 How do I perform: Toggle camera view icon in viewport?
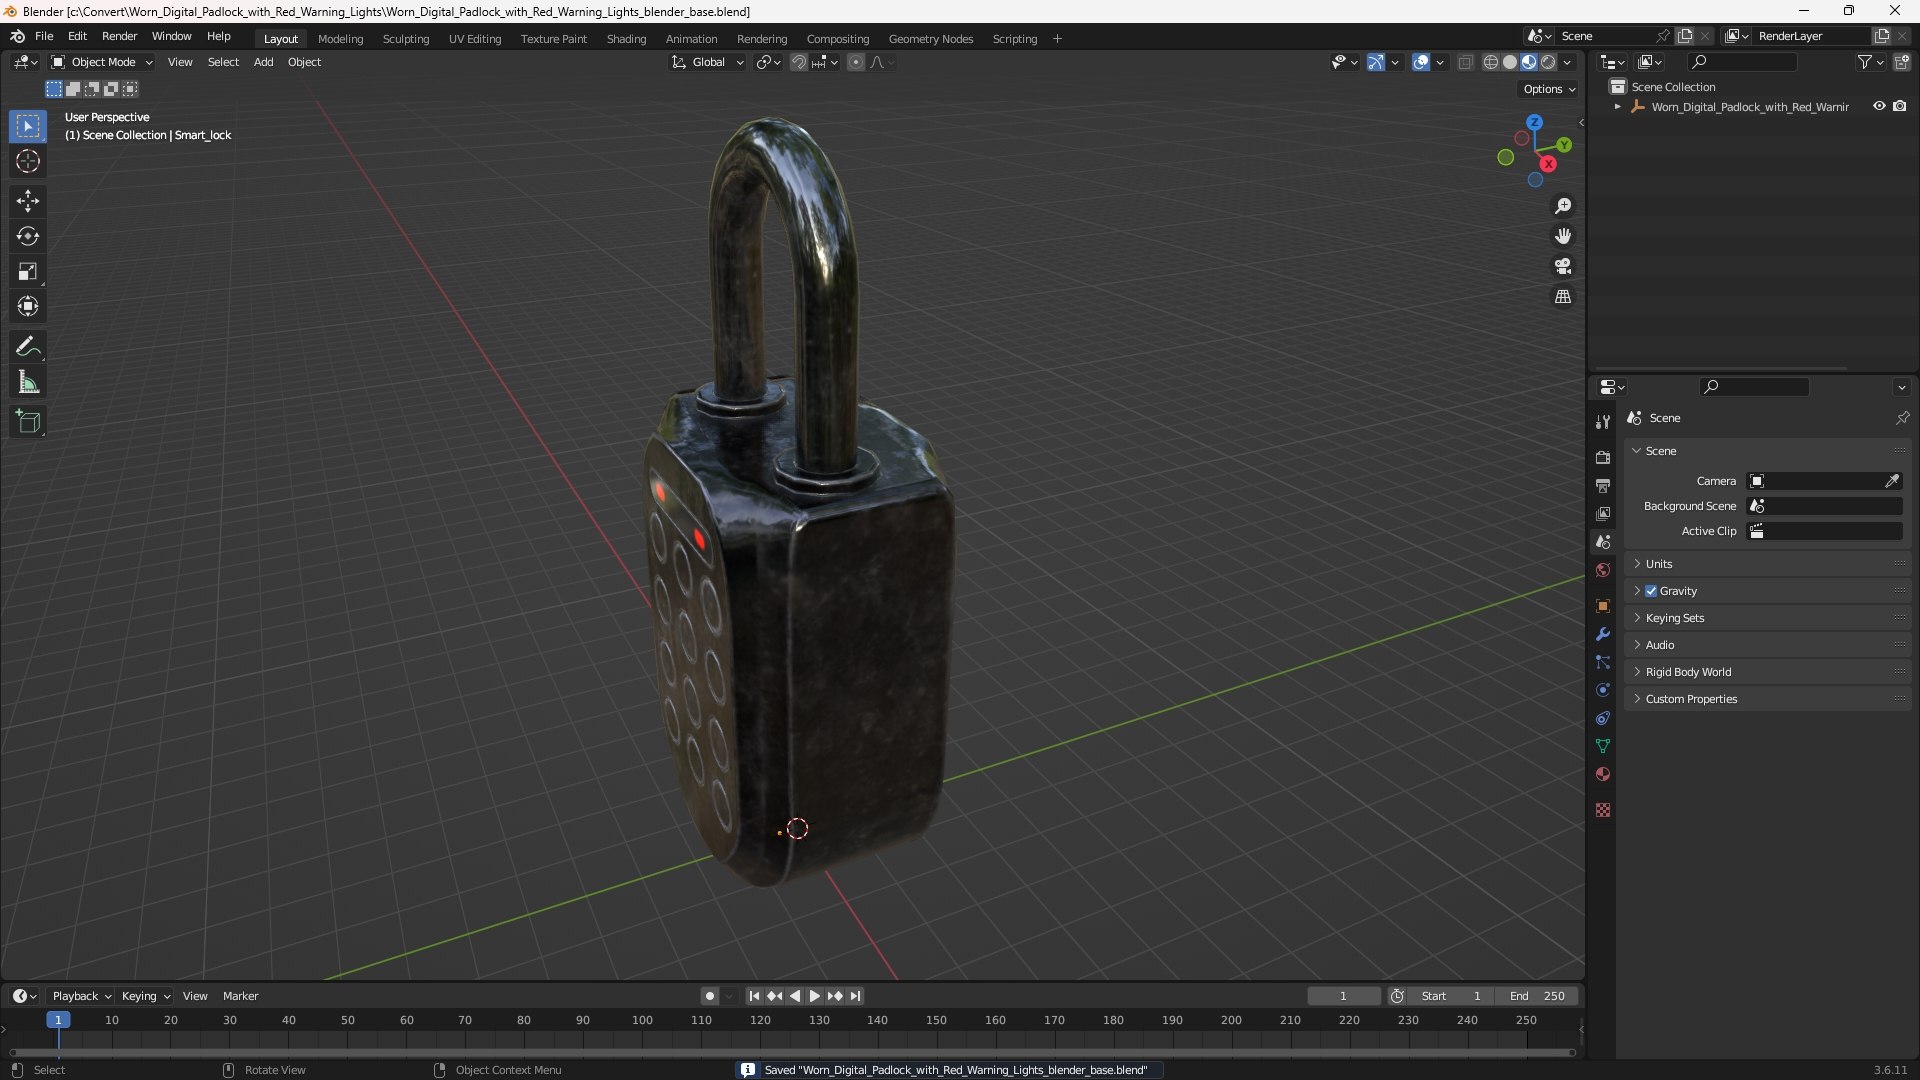[x=1563, y=266]
